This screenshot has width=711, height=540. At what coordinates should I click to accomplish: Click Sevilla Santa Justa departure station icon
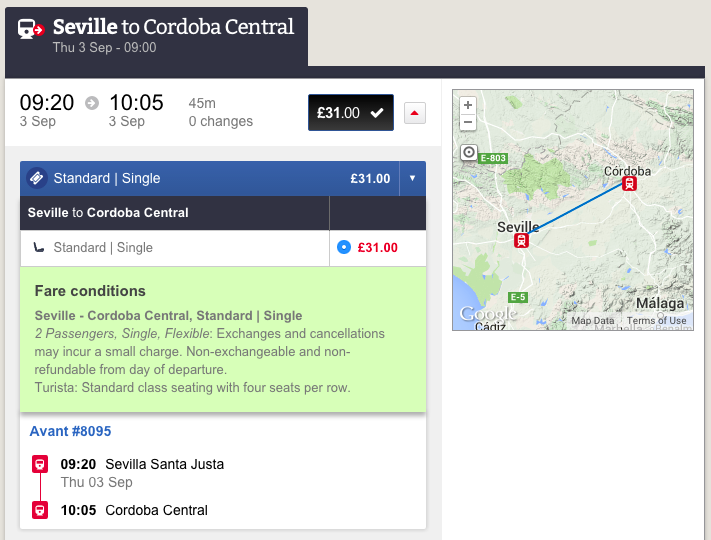tap(40, 464)
